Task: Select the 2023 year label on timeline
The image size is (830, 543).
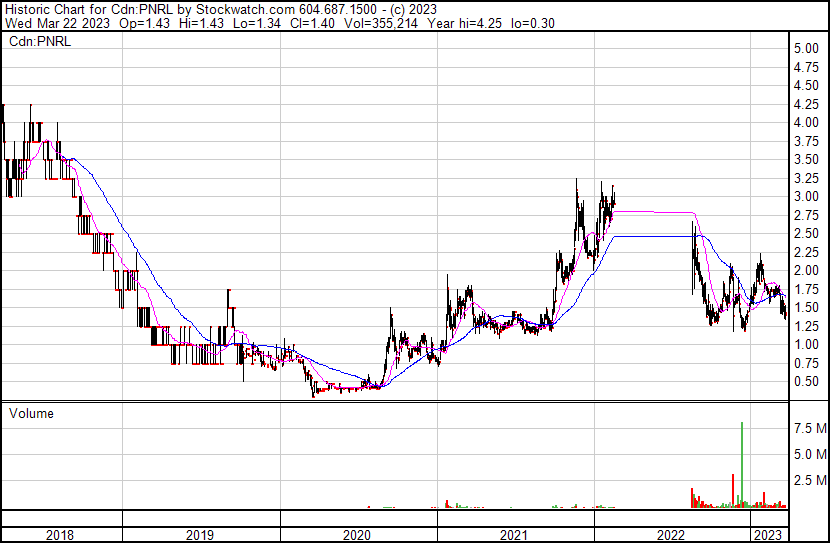Action: coord(768,535)
